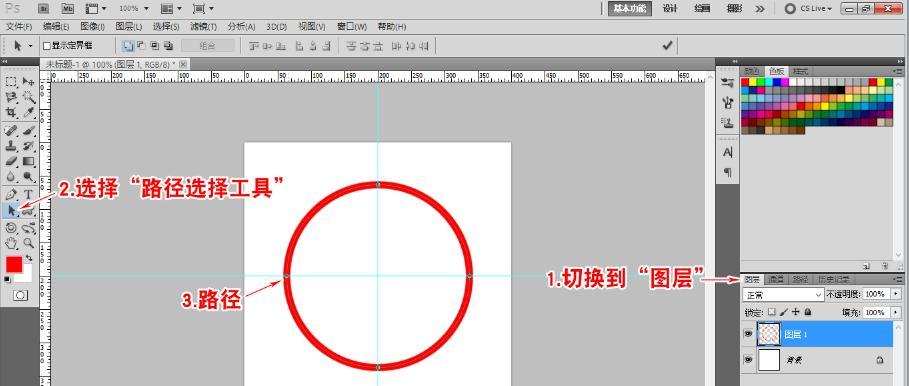Click the 组合 combine button
The height and width of the screenshot is (386, 909).
click(x=208, y=45)
